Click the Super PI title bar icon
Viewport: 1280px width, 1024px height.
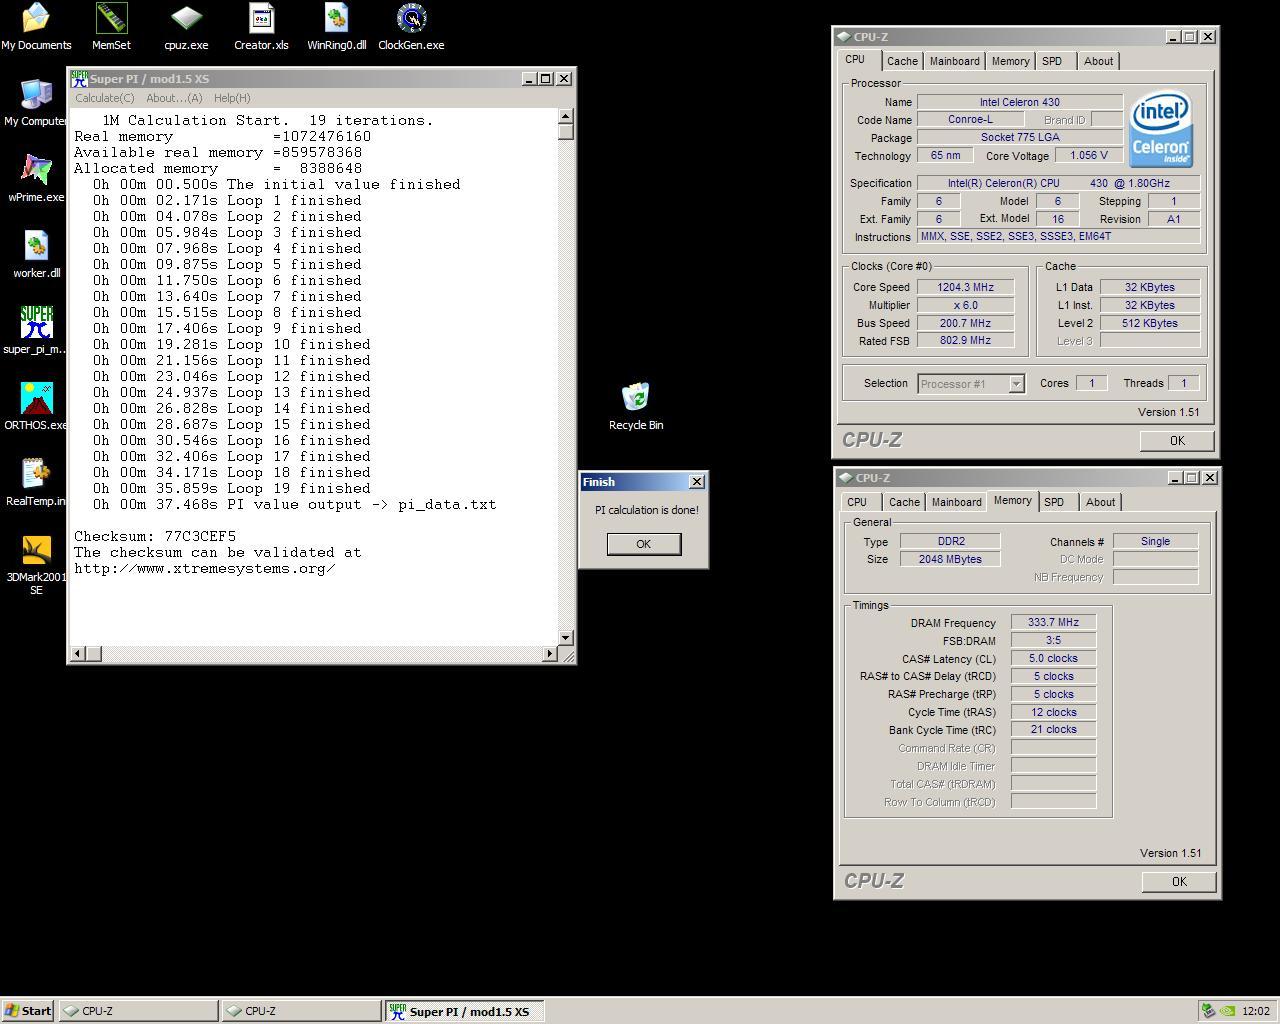pyautogui.click(x=79, y=78)
